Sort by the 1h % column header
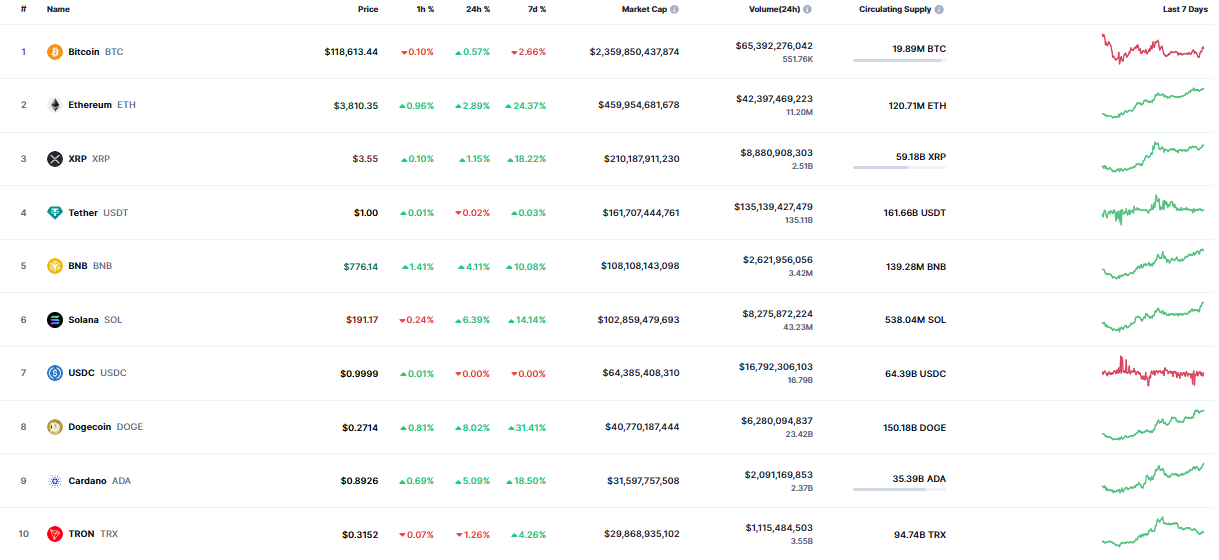Image resolution: width=1219 pixels, height=560 pixels. [425, 9]
